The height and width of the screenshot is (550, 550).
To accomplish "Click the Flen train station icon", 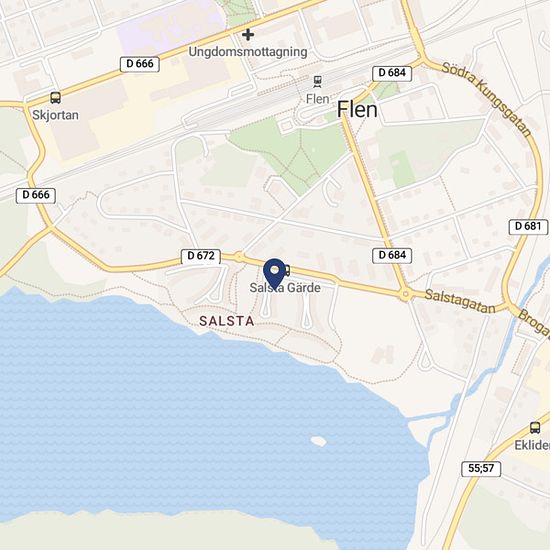I will [318, 82].
